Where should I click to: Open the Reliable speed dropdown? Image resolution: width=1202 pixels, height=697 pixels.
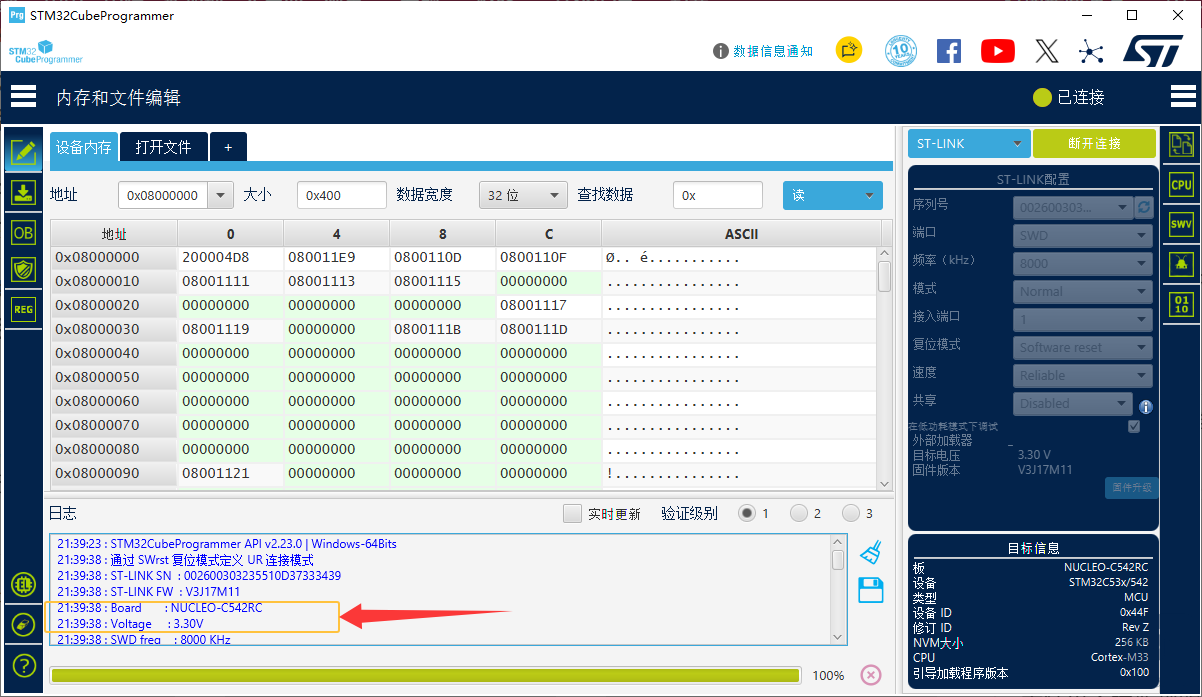click(x=1083, y=376)
